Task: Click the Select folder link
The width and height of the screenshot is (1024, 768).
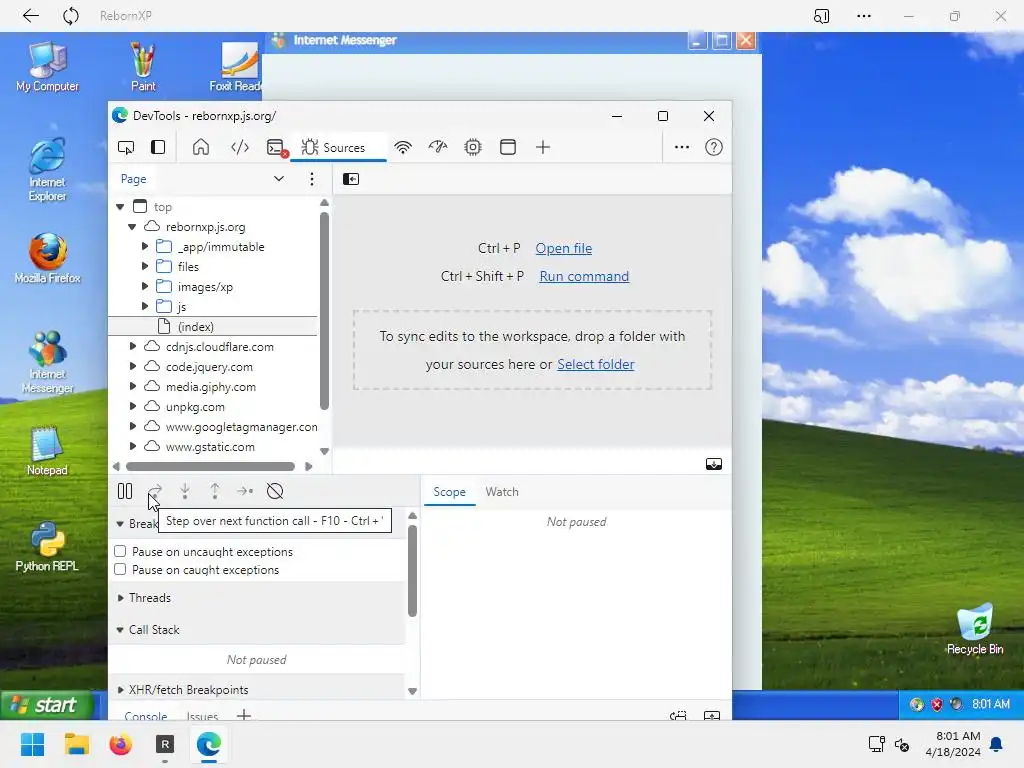Action: [x=595, y=364]
